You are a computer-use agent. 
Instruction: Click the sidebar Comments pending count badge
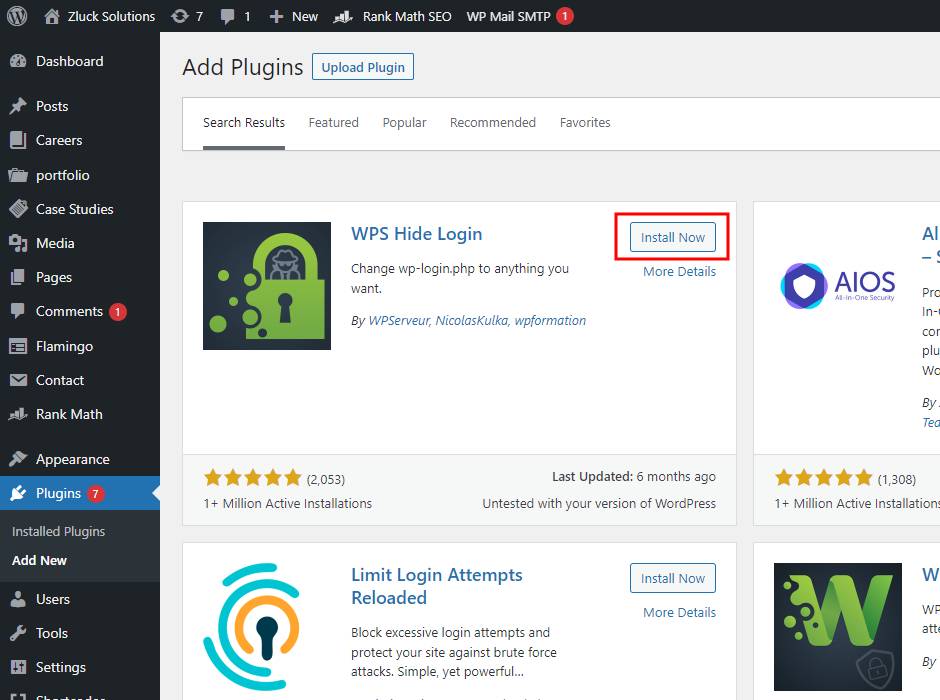118,312
